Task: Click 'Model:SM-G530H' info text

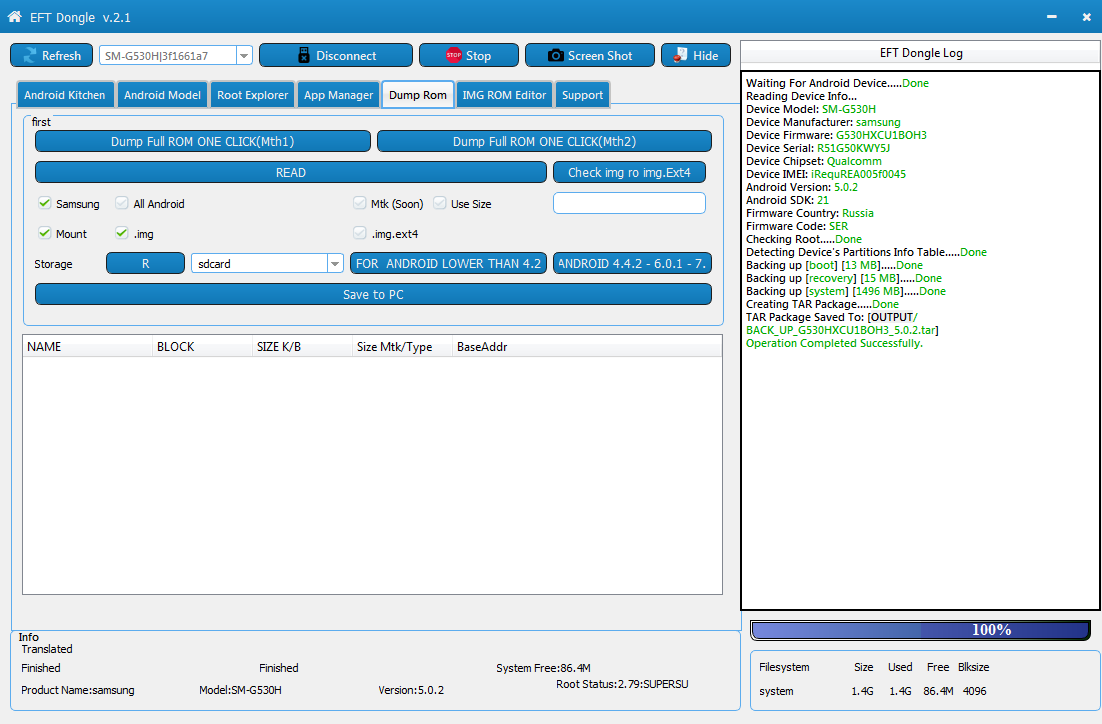Action: (x=240, y=690)
